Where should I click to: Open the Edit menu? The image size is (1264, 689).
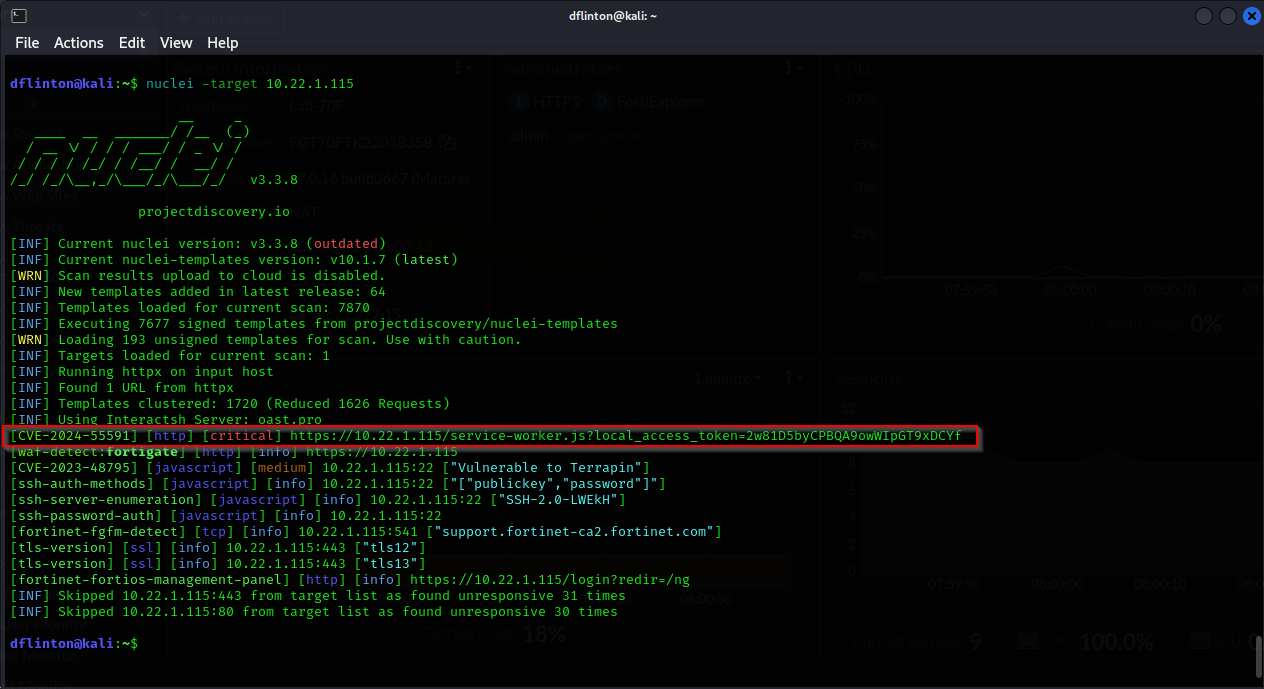coord(132,43)
